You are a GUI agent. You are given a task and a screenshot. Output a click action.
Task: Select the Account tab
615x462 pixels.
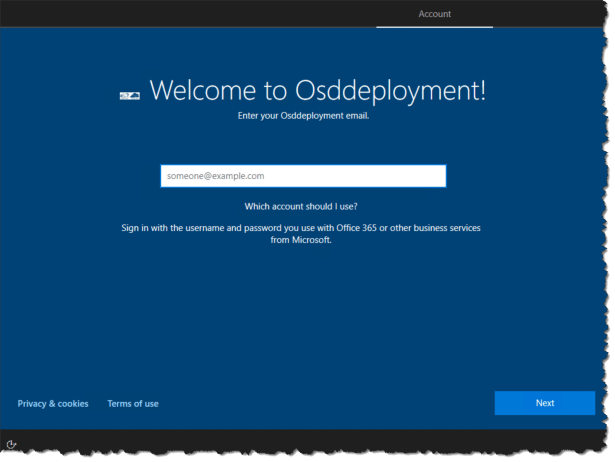click(435, 14)
